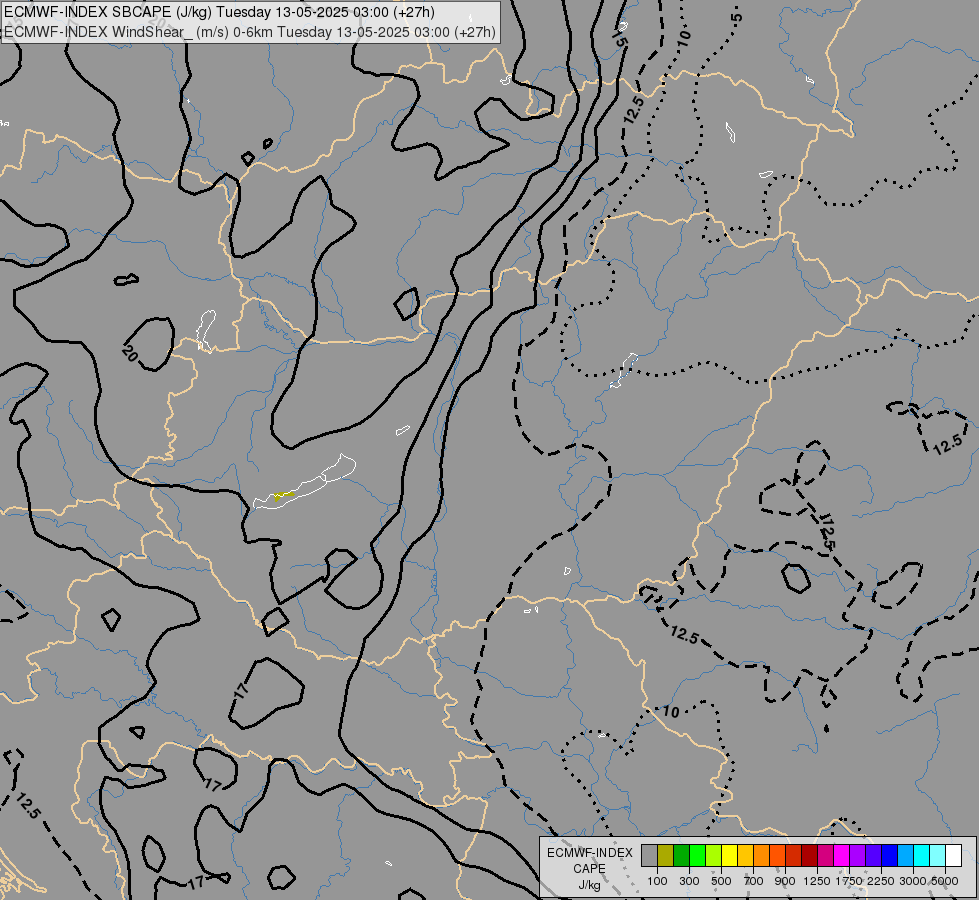
Task: Pick the bright magenta legend swatch
Action: [x=842, y=855]
